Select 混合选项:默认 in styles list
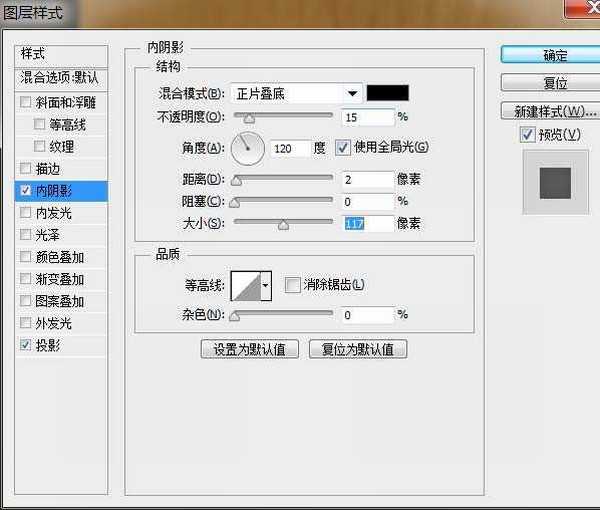This screenshot has height=510, width=600. [60, 77]
